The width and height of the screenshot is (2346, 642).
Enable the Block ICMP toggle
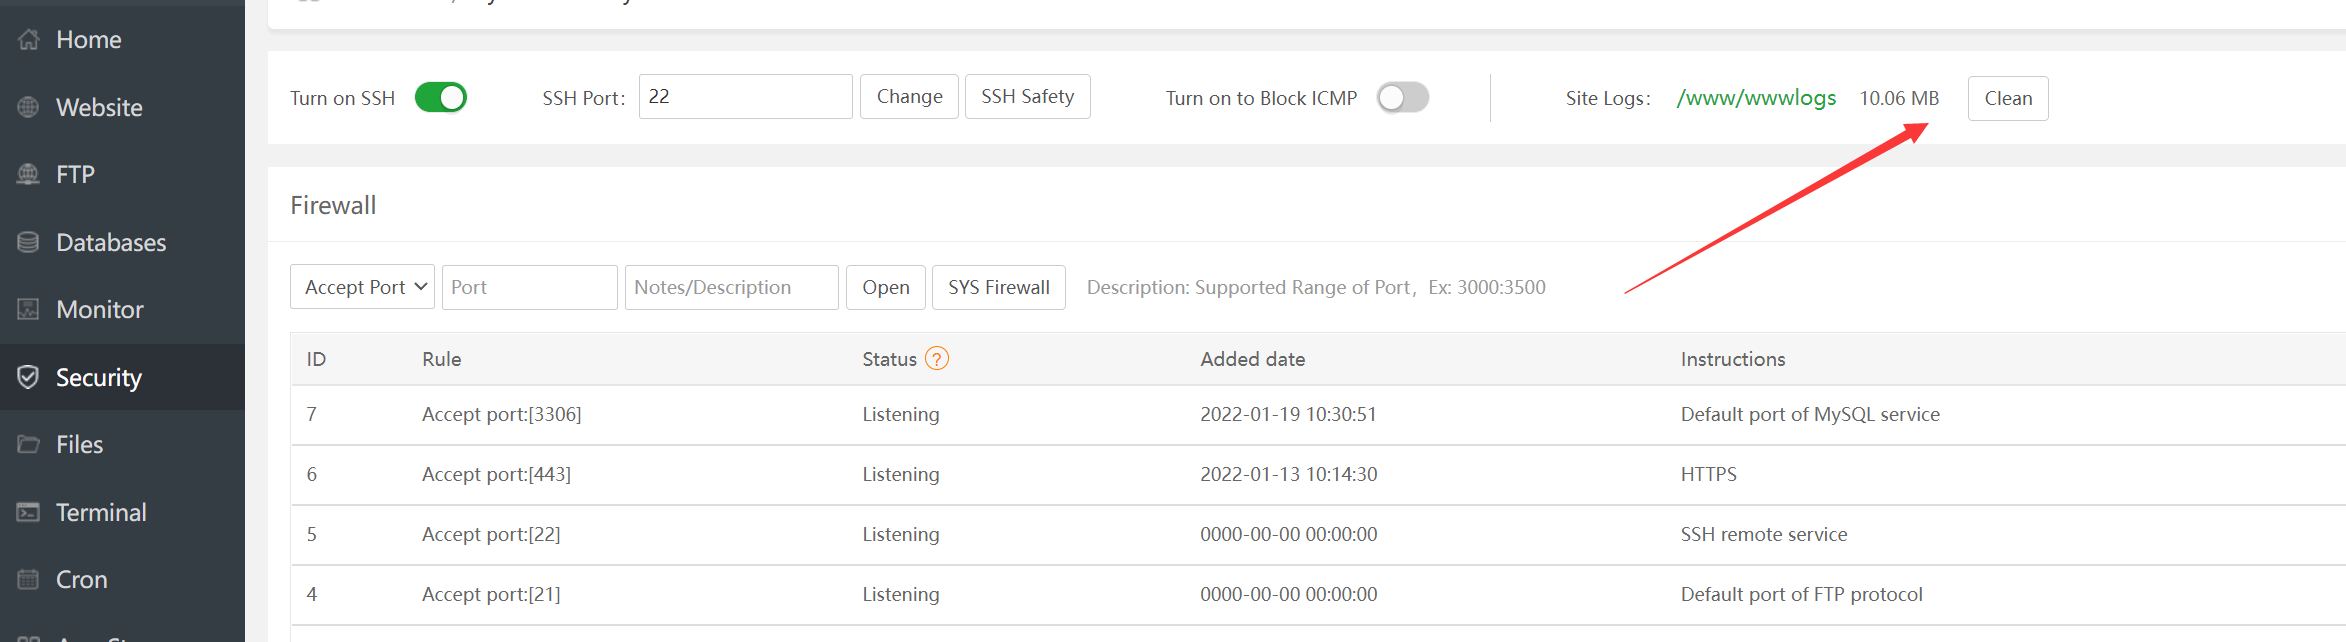pyautogui.click(x=1402, y=98)
